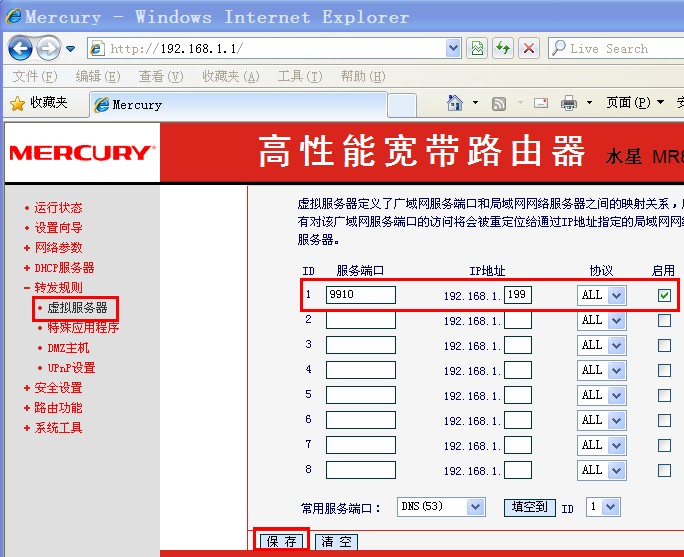The height and width of the screenshot is (557, 684).
Task: Click the RSS feeds icon
Action: click(x=499, y=103)
